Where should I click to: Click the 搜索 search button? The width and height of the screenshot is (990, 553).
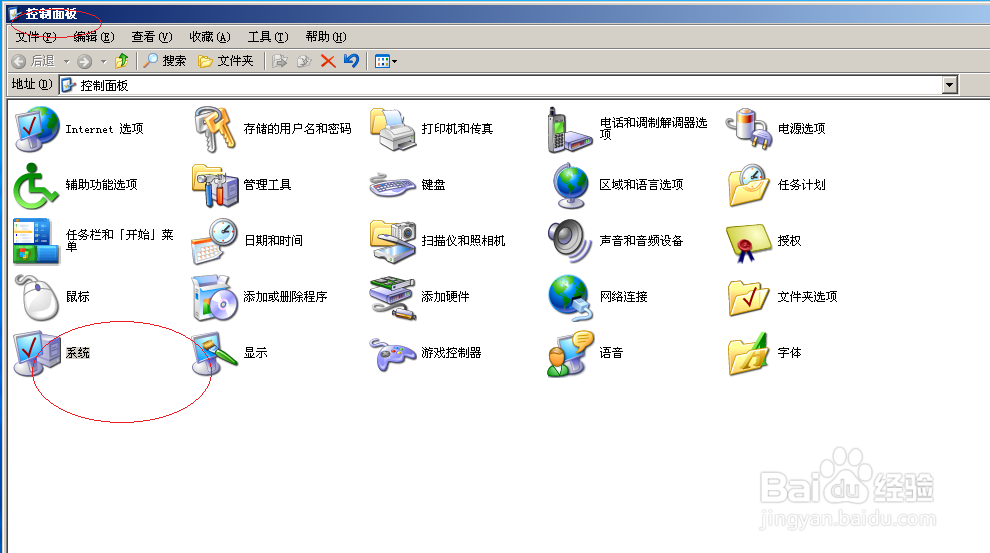point(165,61)
